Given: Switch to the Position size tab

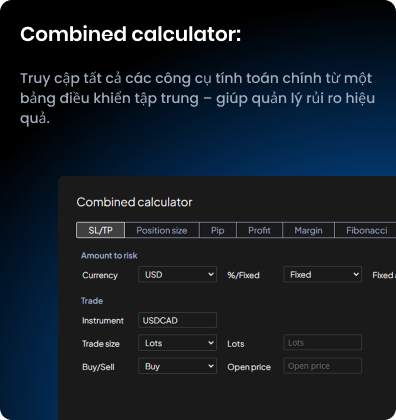Looking at the screenshot, I should (162, 230).
